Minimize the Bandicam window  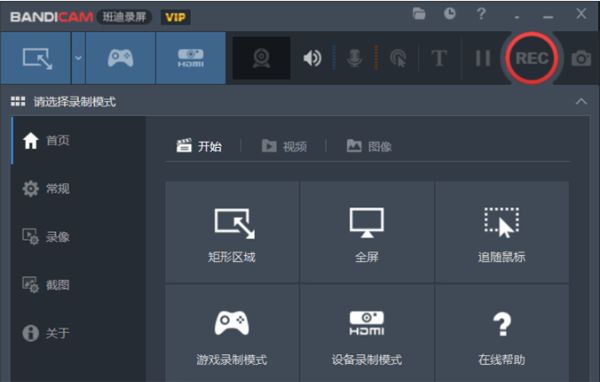pos(548,17)
